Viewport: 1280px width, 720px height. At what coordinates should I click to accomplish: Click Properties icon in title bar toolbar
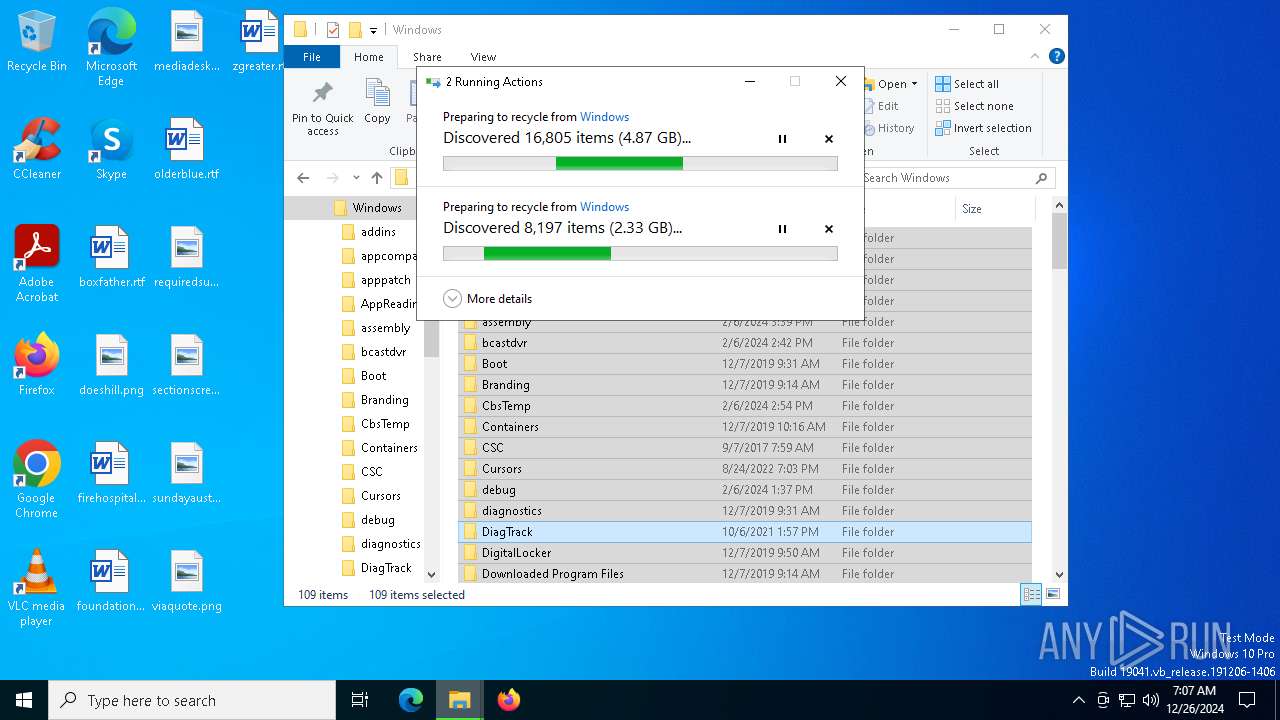point(333,30)
